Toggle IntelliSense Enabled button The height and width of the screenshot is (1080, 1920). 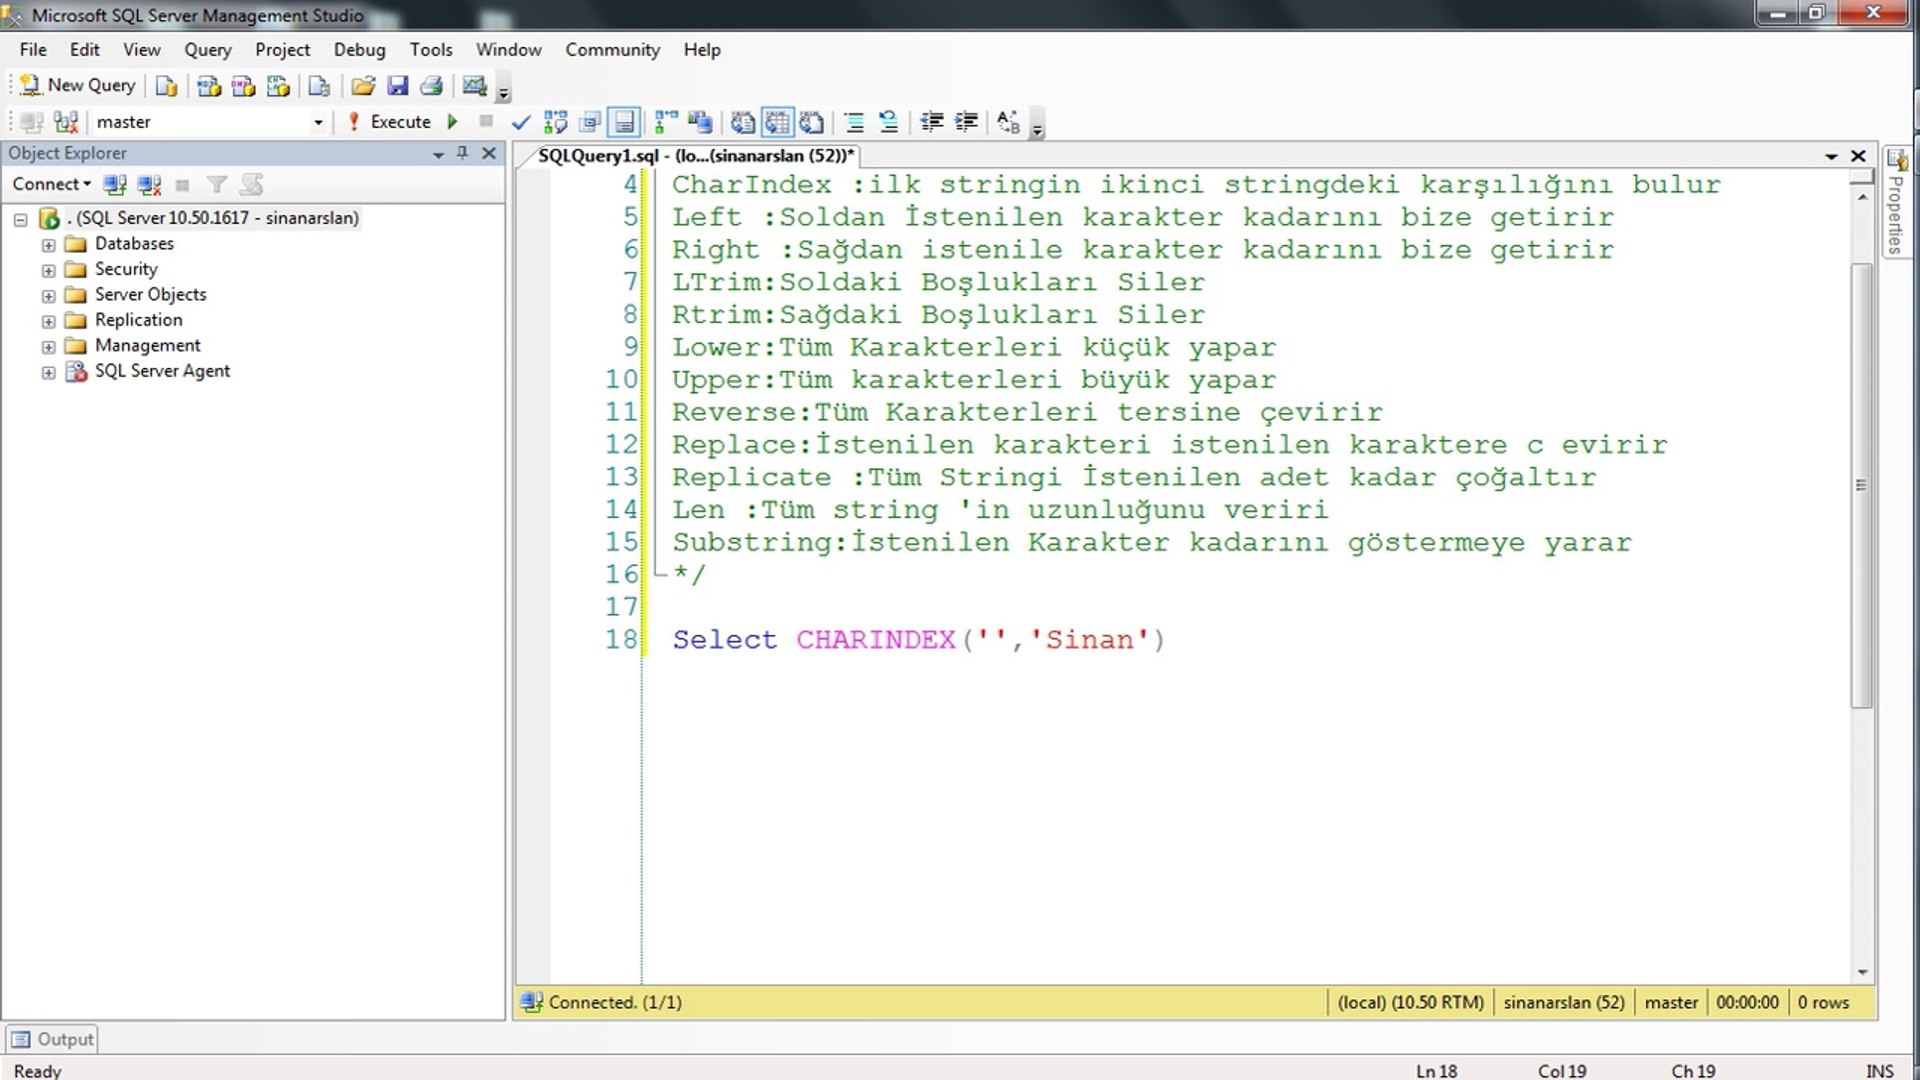(625, 122)
